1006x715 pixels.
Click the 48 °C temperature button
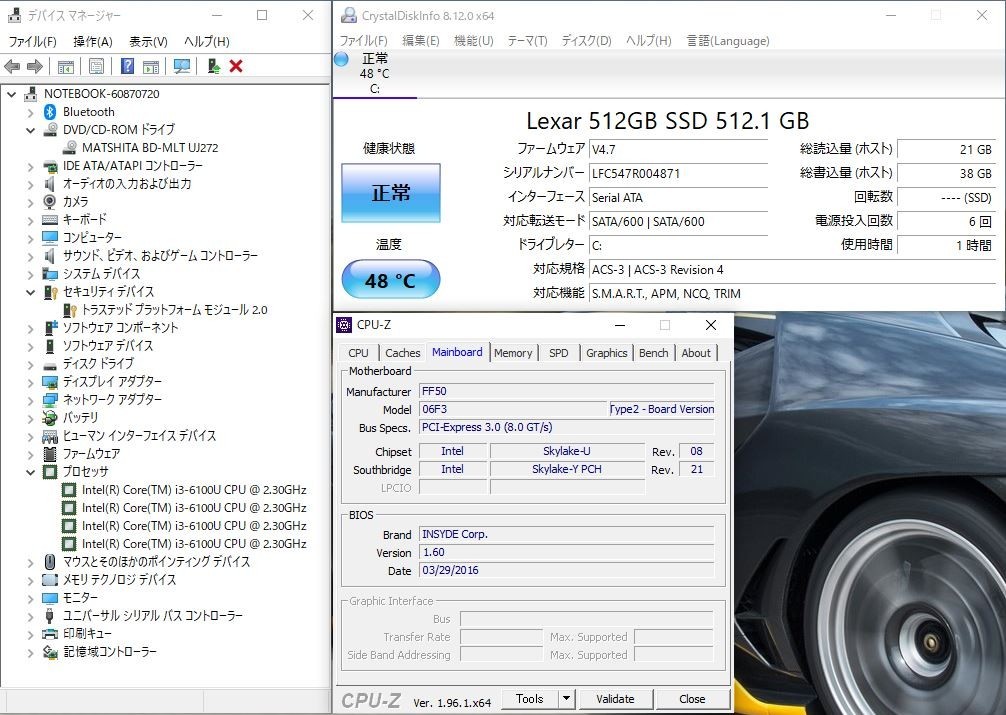click(391, 280)
